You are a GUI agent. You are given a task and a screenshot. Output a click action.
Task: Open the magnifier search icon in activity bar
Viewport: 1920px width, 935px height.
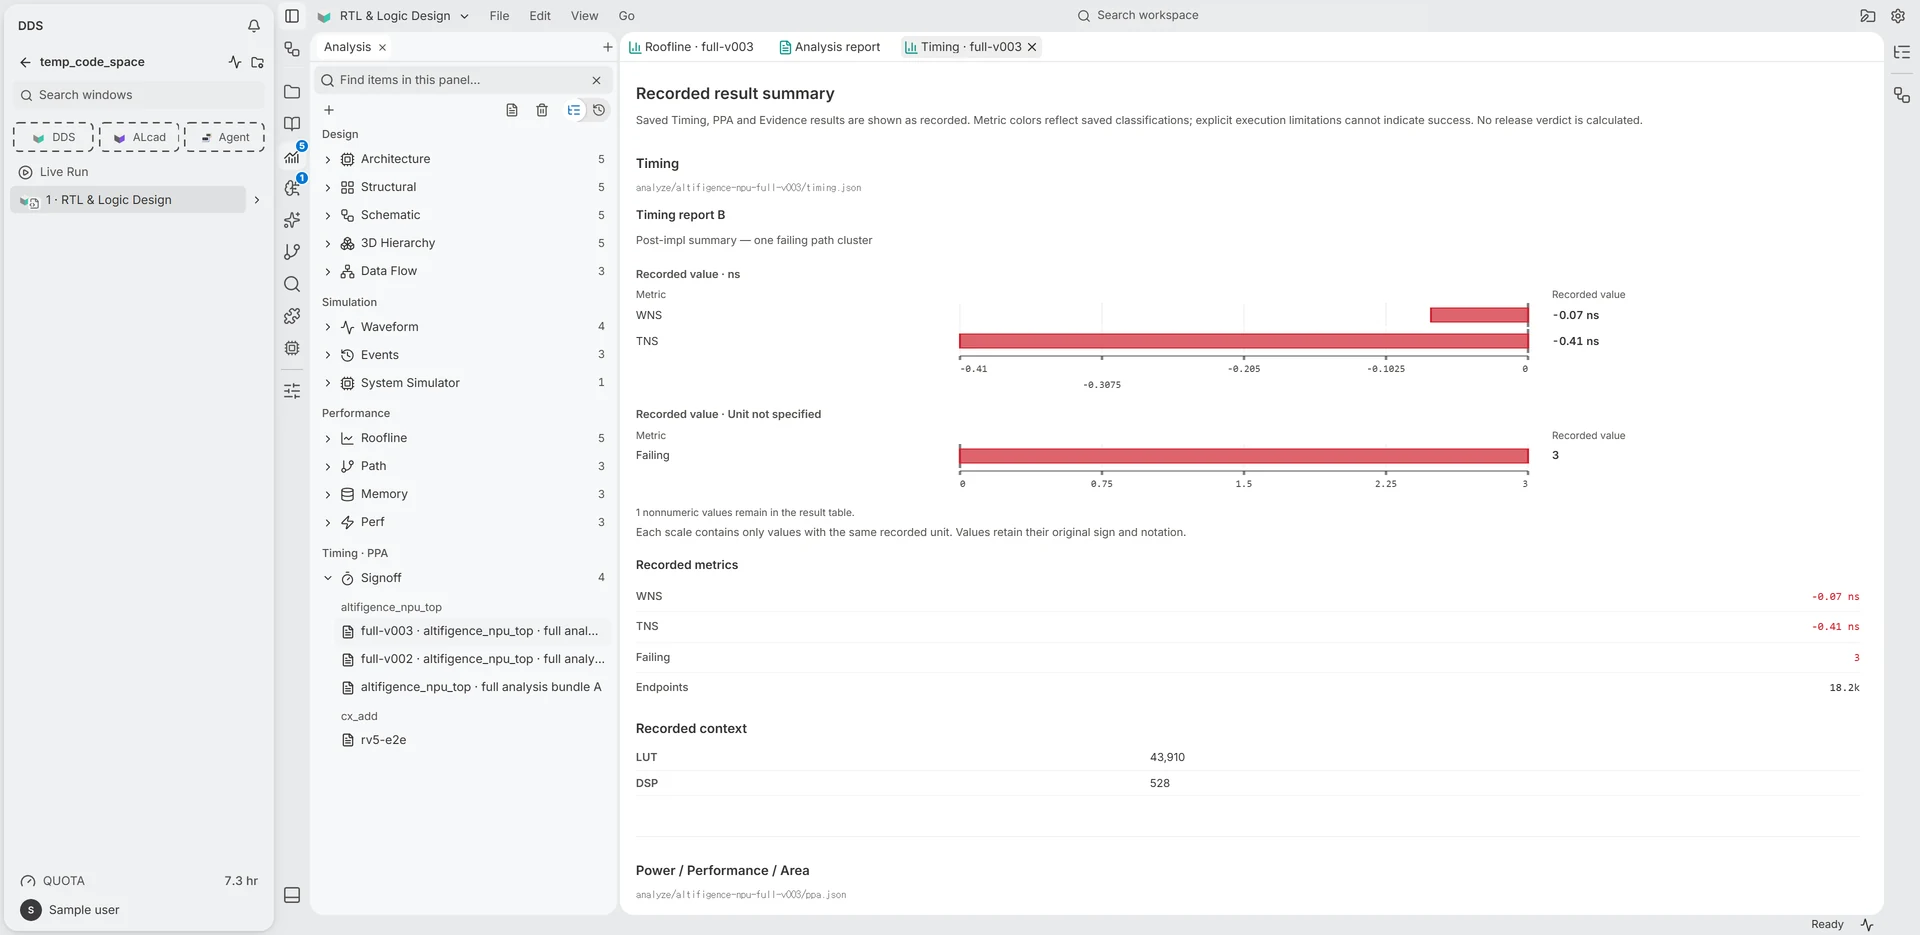click(292, 284)
